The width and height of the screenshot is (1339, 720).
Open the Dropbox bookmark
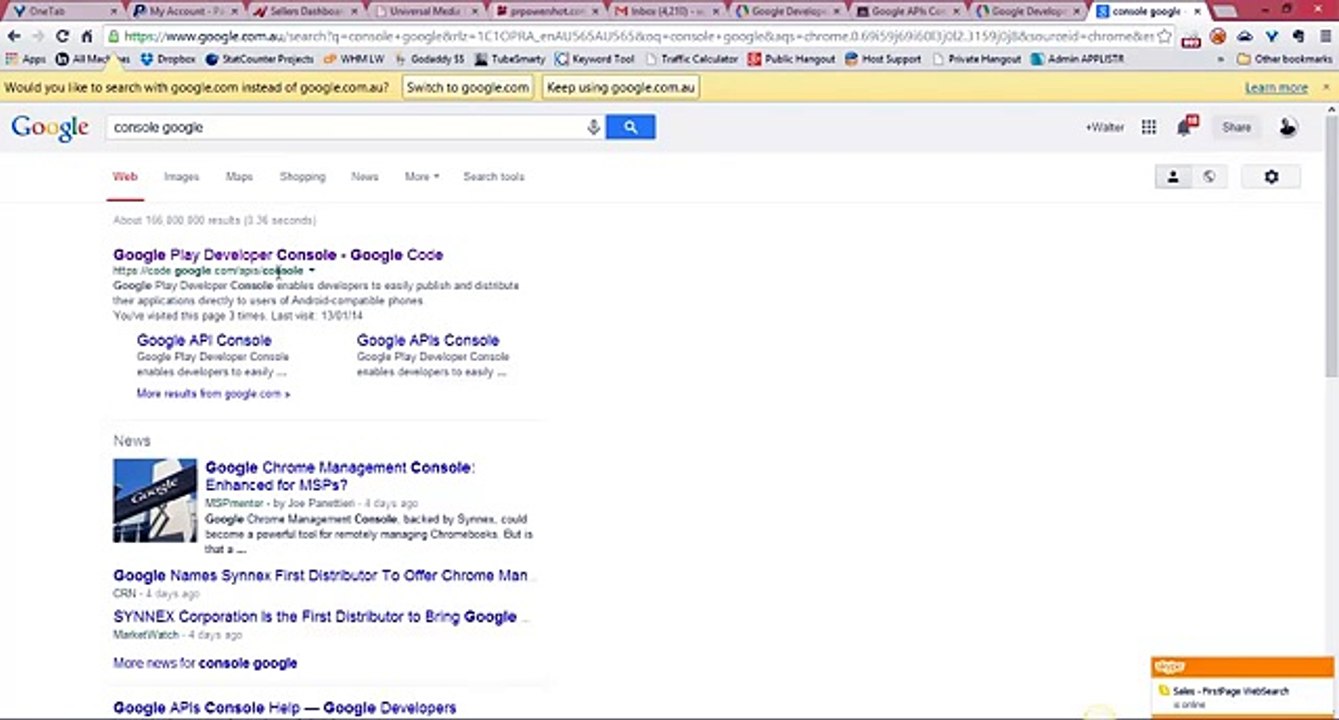168,59
